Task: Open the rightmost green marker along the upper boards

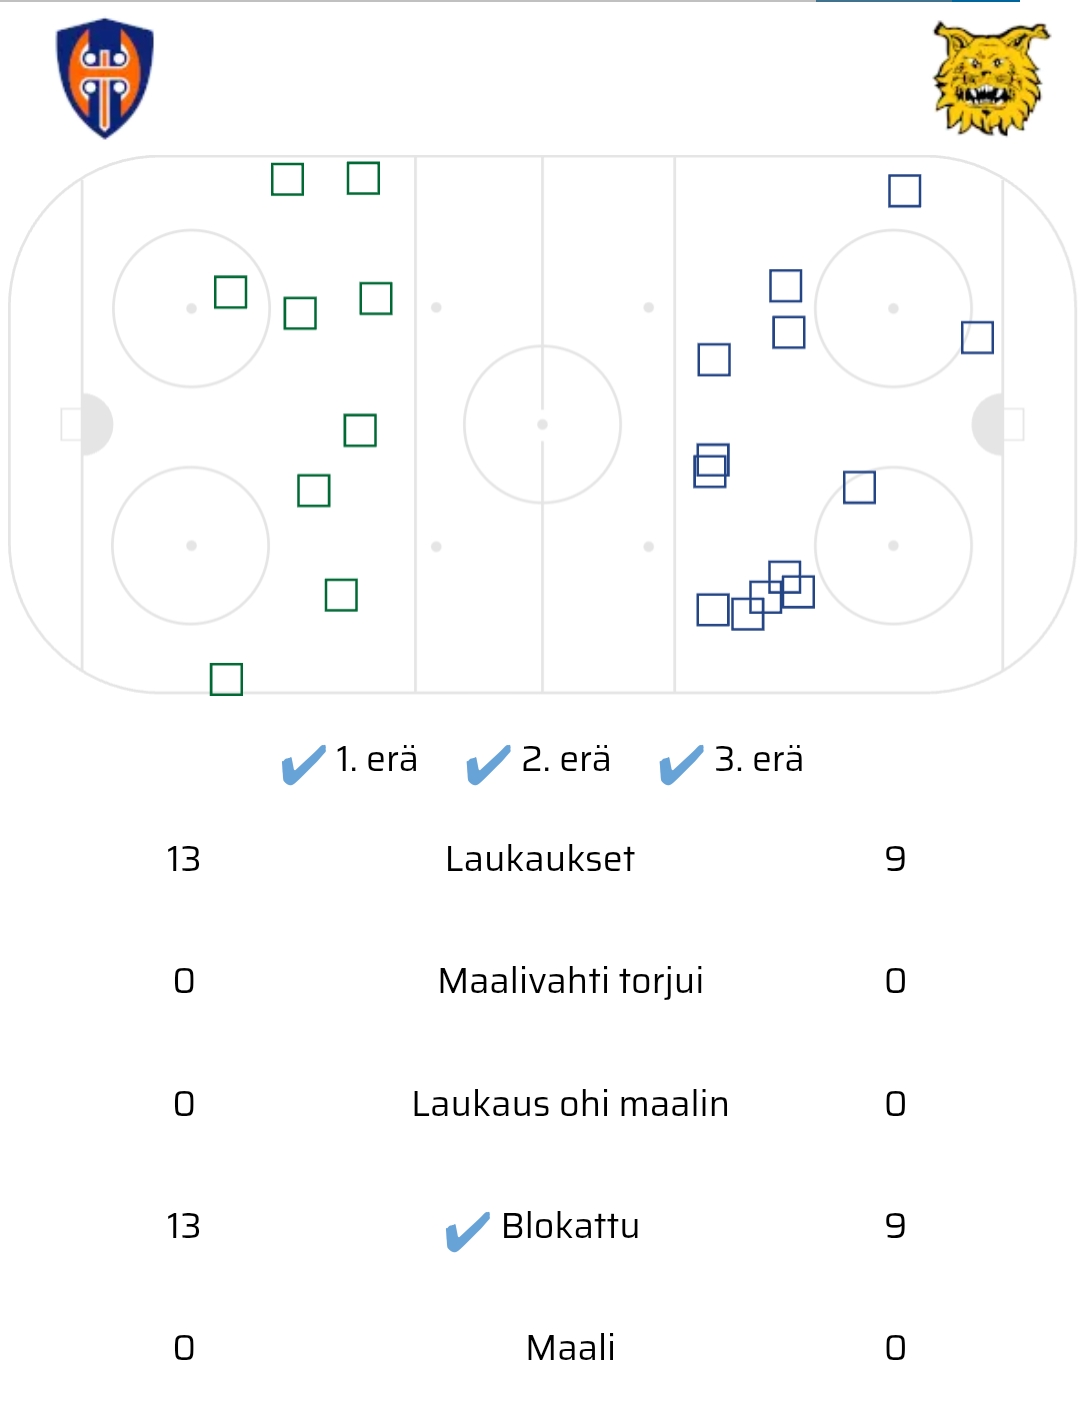Action: [x=363, y=178]
